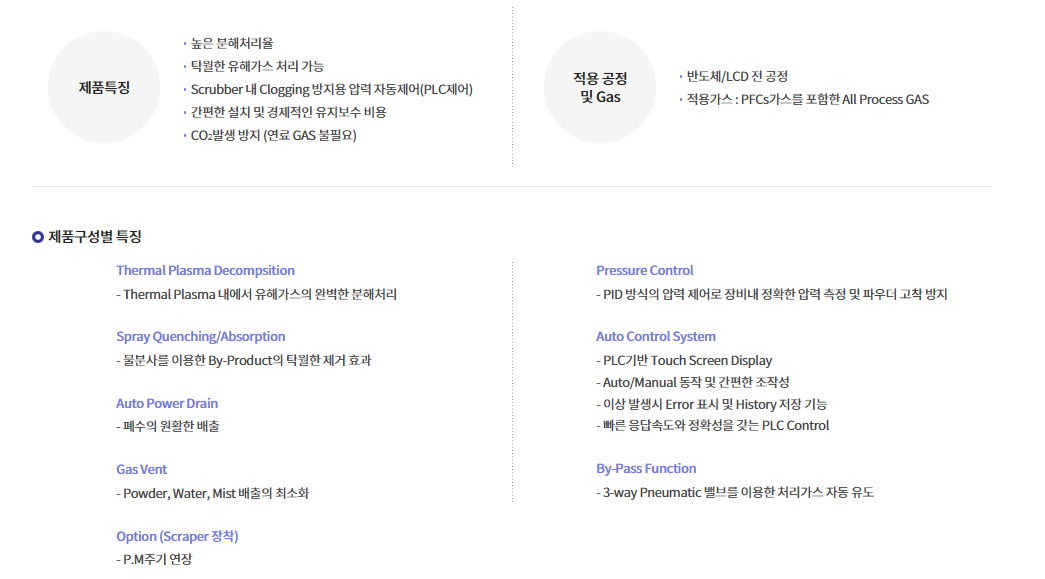The height and width of the screenshot is (579, 1045).
Task: Select the 제품구성별 특징 section title
Action: click(95, 237)
